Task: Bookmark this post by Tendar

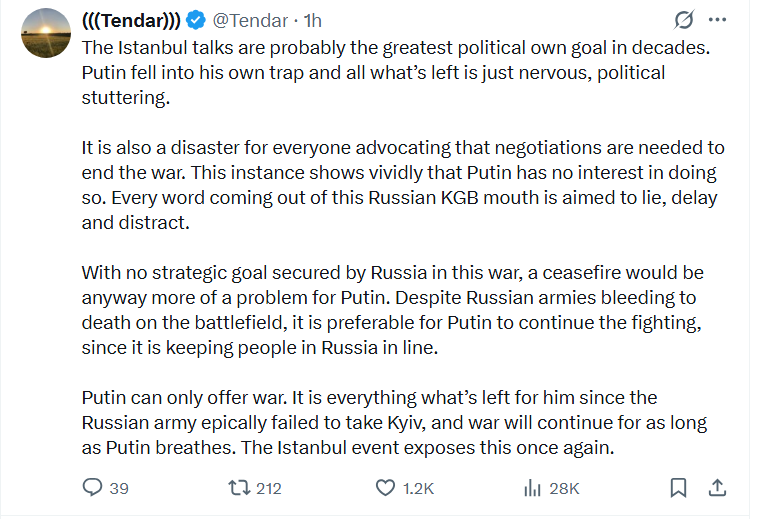Action: click(x=678, y=488)
